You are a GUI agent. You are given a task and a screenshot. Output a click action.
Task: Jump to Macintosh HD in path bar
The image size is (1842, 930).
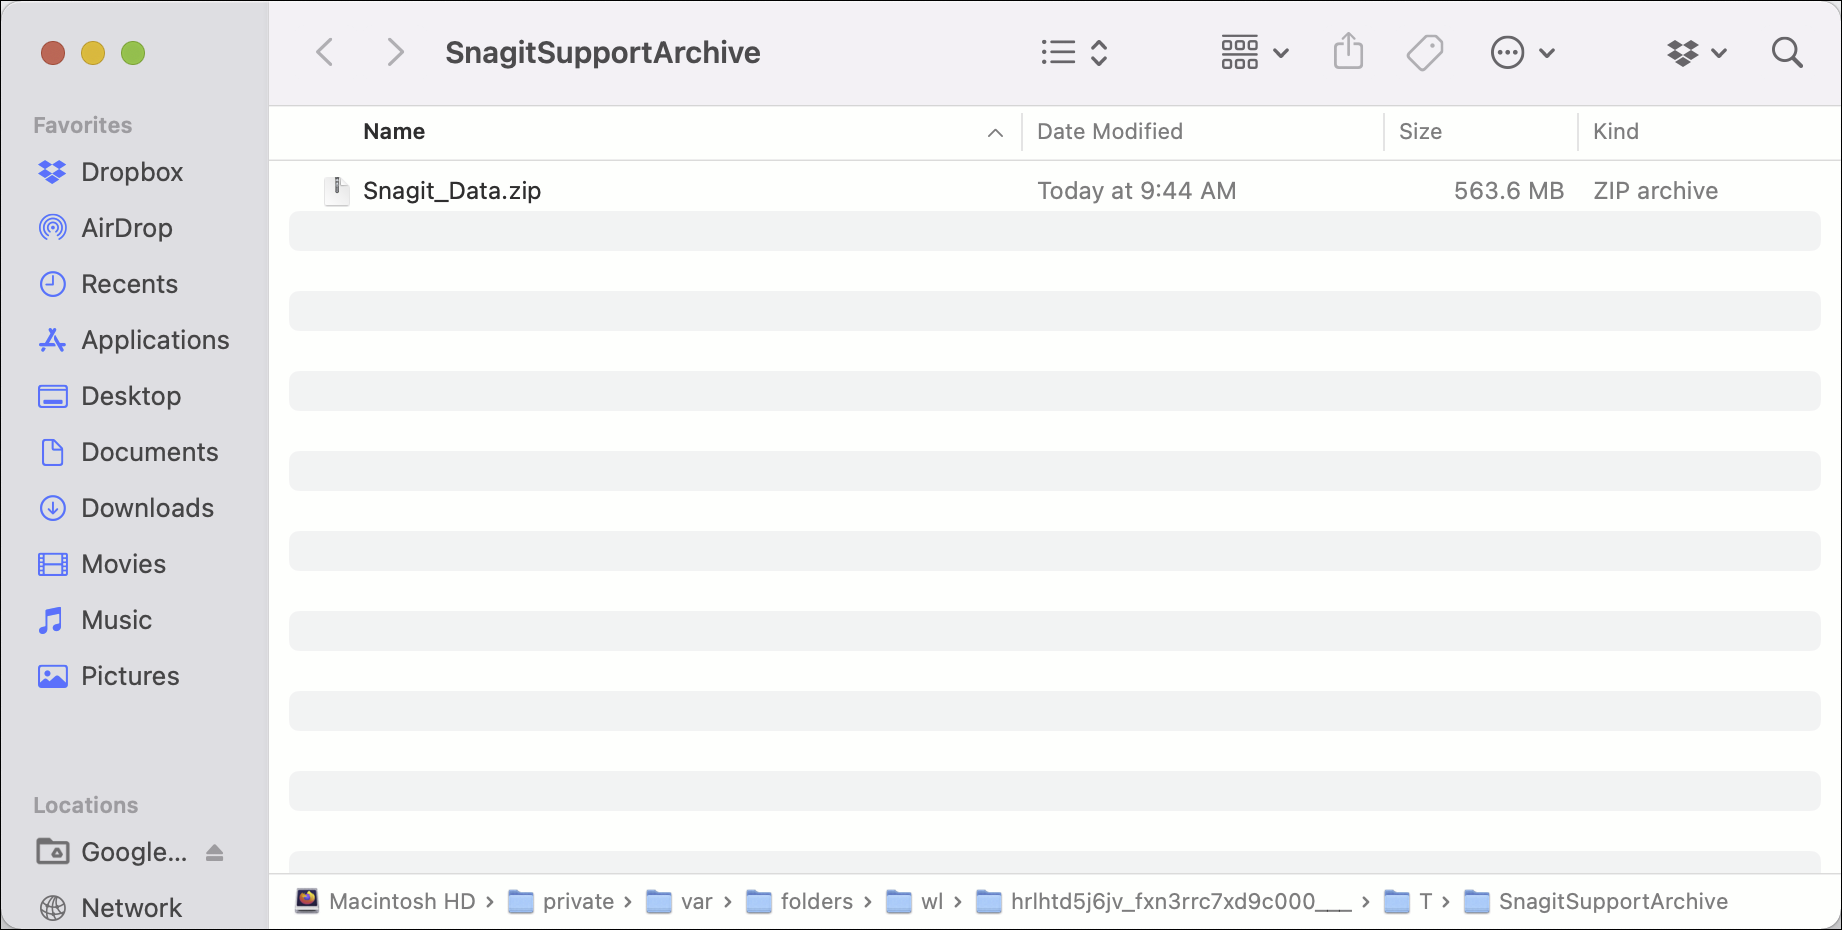[401, 902]
